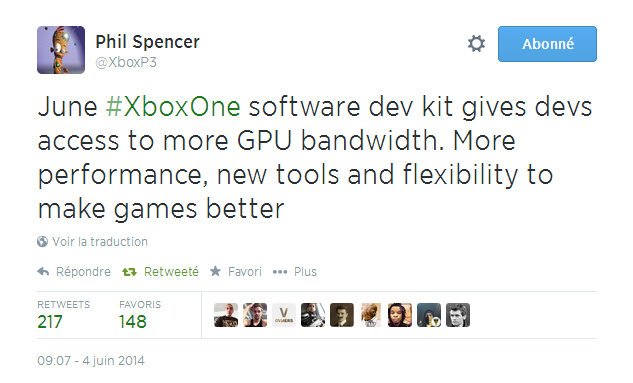This screenshot has width=633, height=383.
Task: Open Phil Spencer's profile avatar
Action: pos(61,50)
